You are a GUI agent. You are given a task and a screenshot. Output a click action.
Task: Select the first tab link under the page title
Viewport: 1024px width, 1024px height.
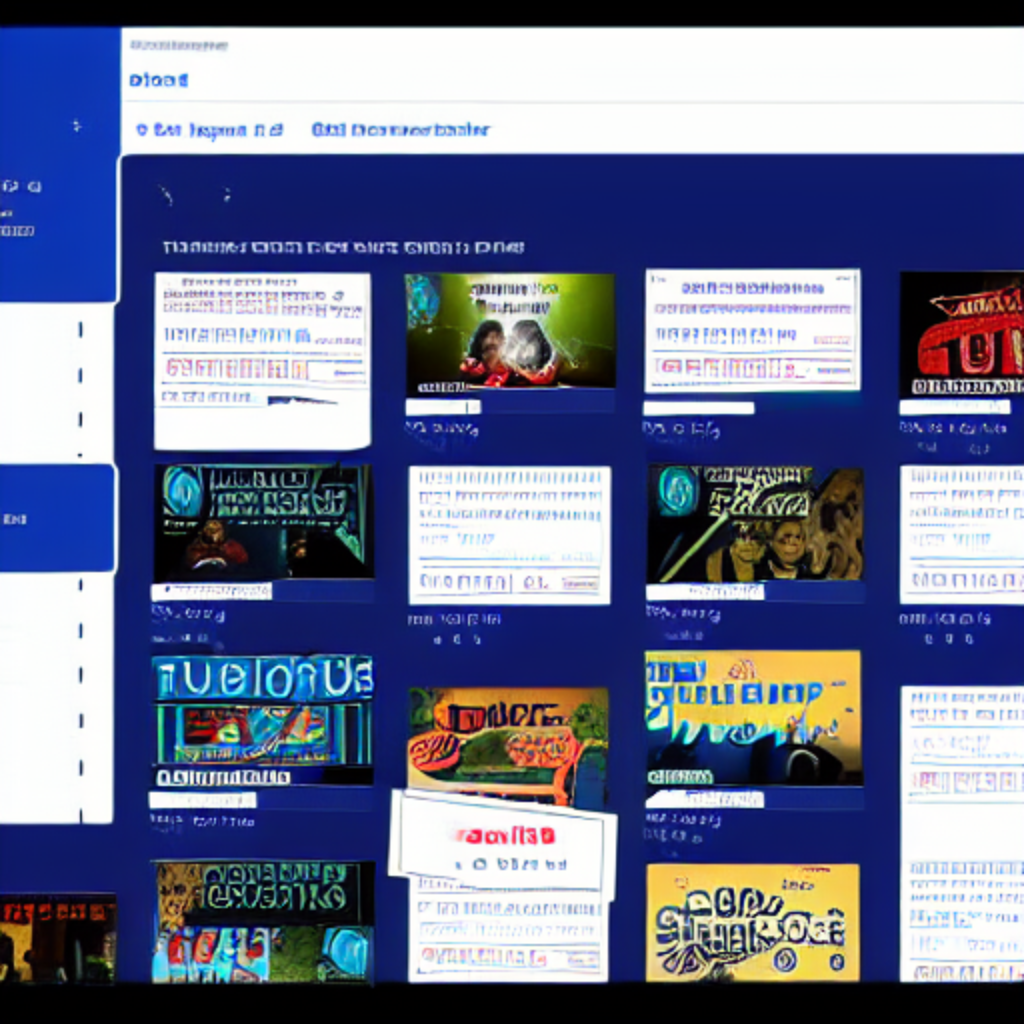point(209,130)
